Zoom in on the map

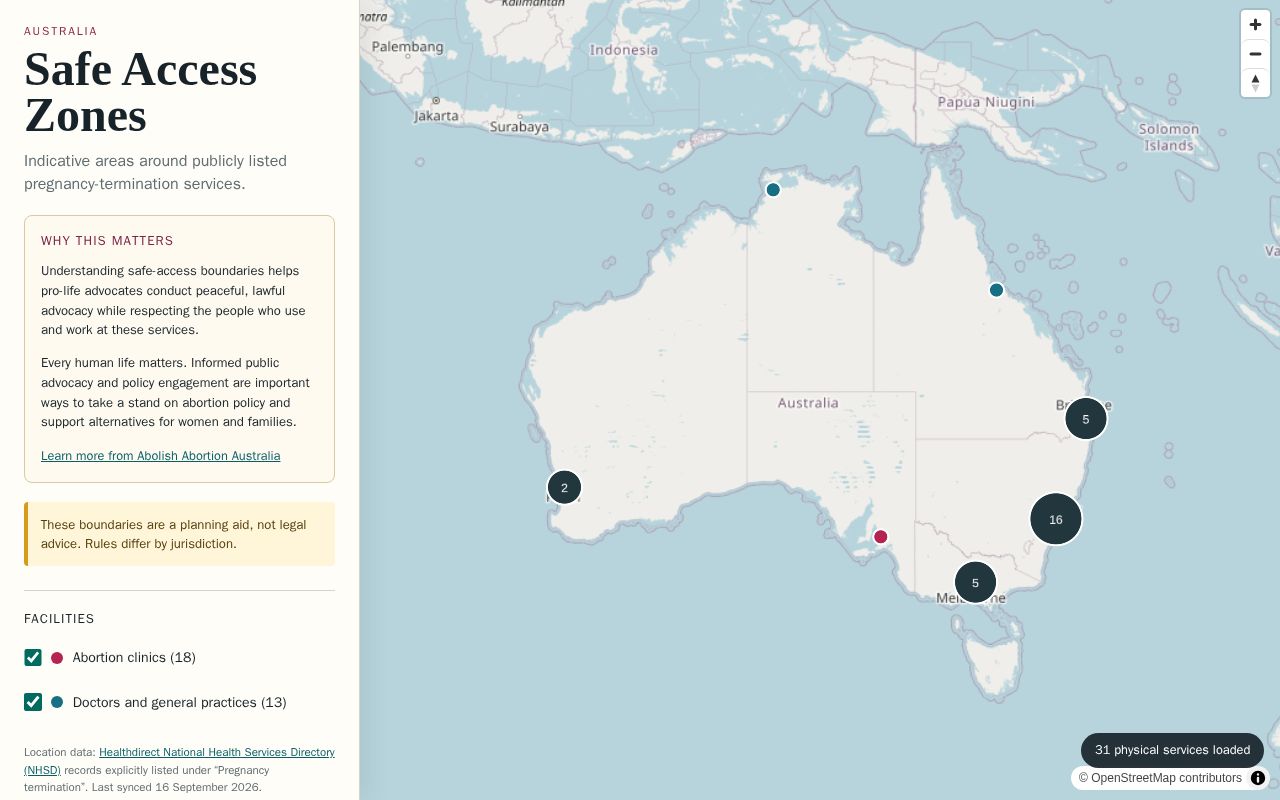point(1255,25)
